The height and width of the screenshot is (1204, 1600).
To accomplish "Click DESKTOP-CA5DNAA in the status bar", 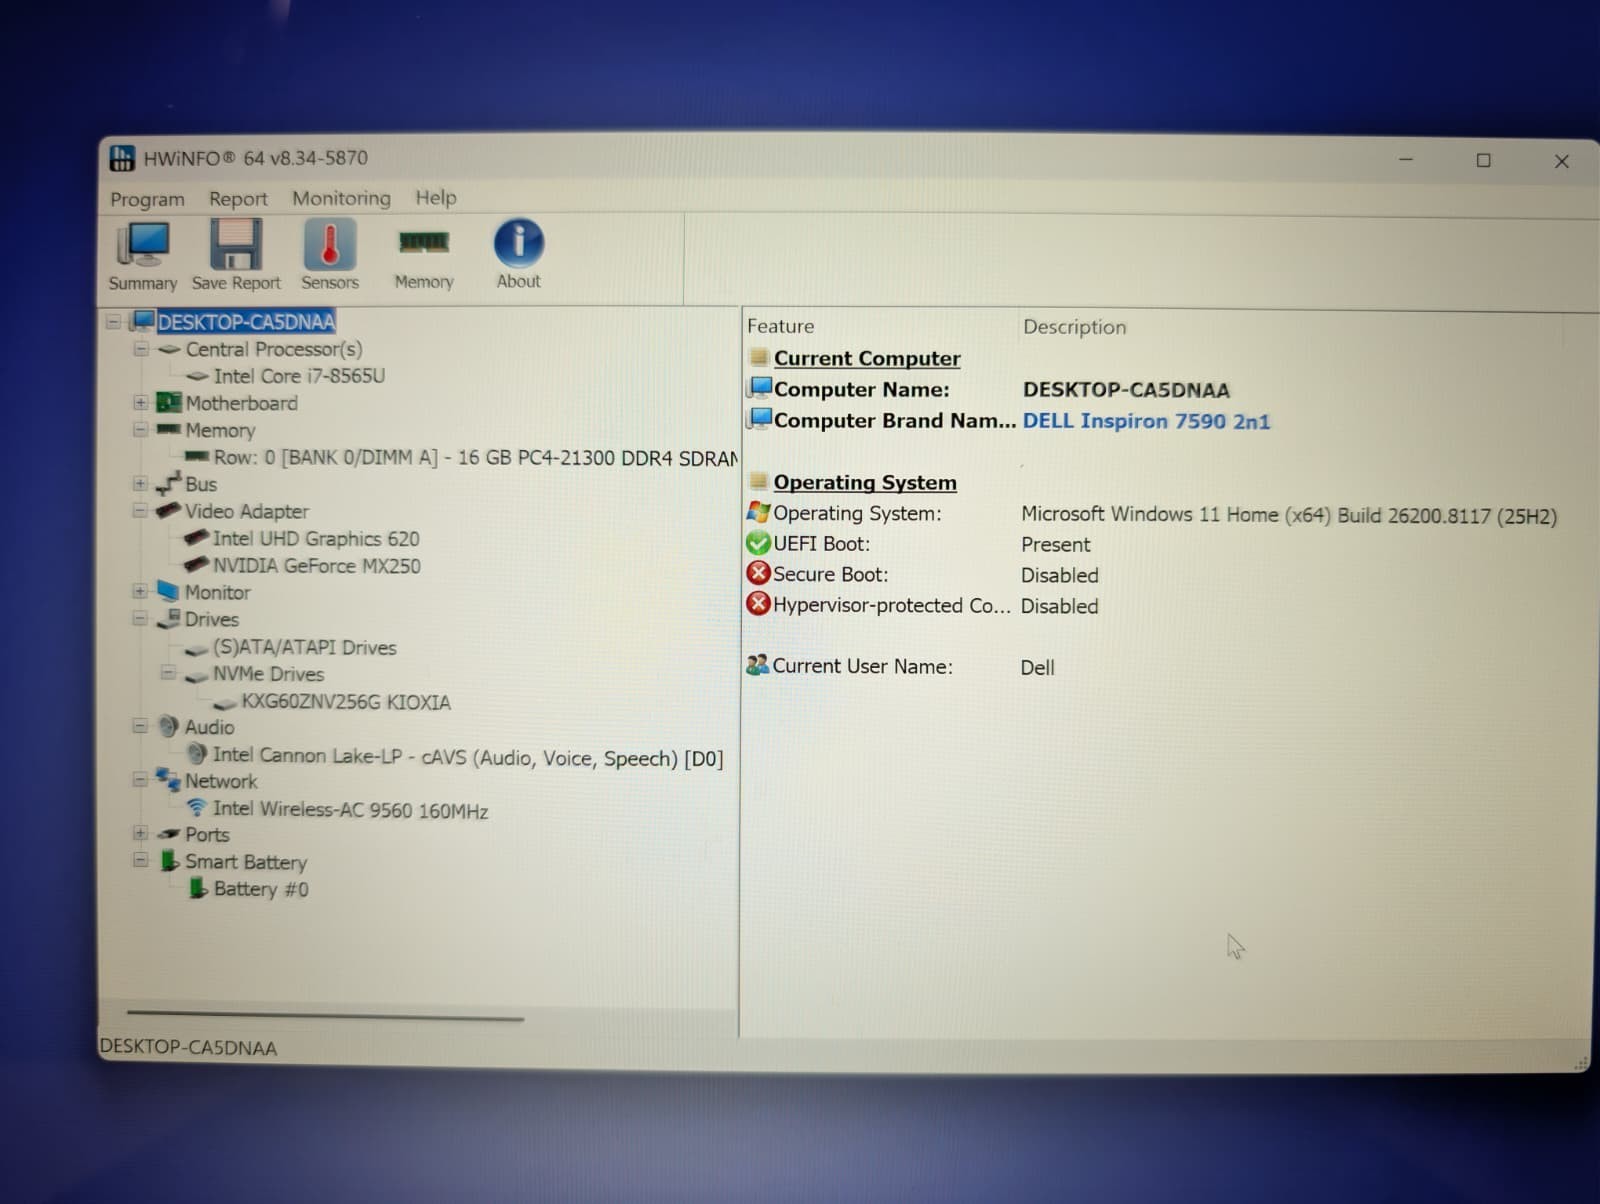I will click(x=188, y=1047).
